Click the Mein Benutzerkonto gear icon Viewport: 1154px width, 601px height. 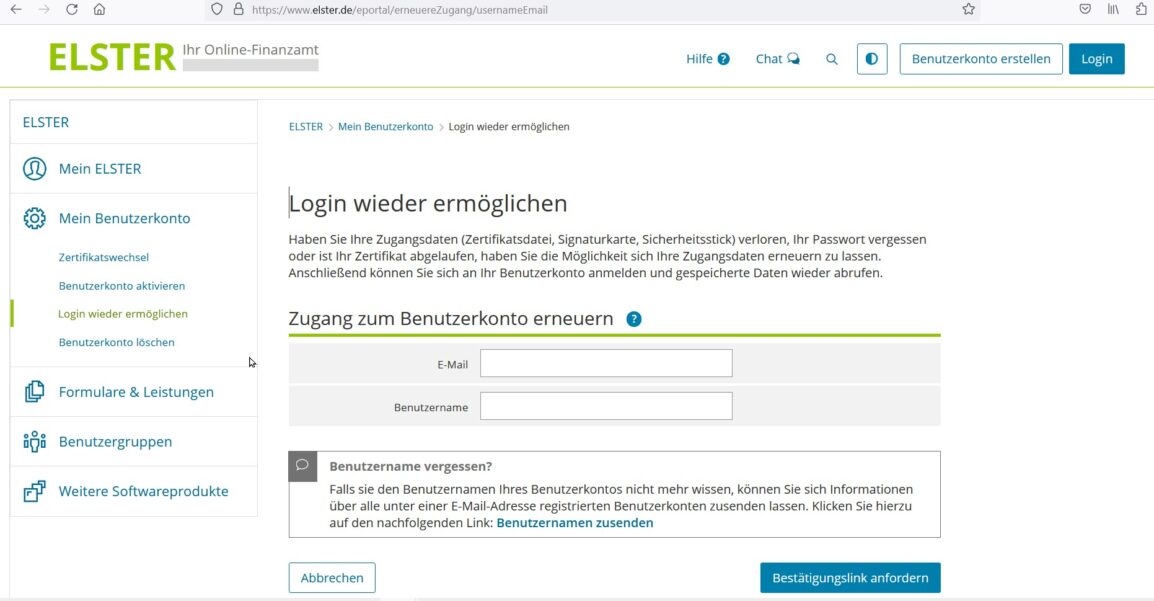point(35,218)
